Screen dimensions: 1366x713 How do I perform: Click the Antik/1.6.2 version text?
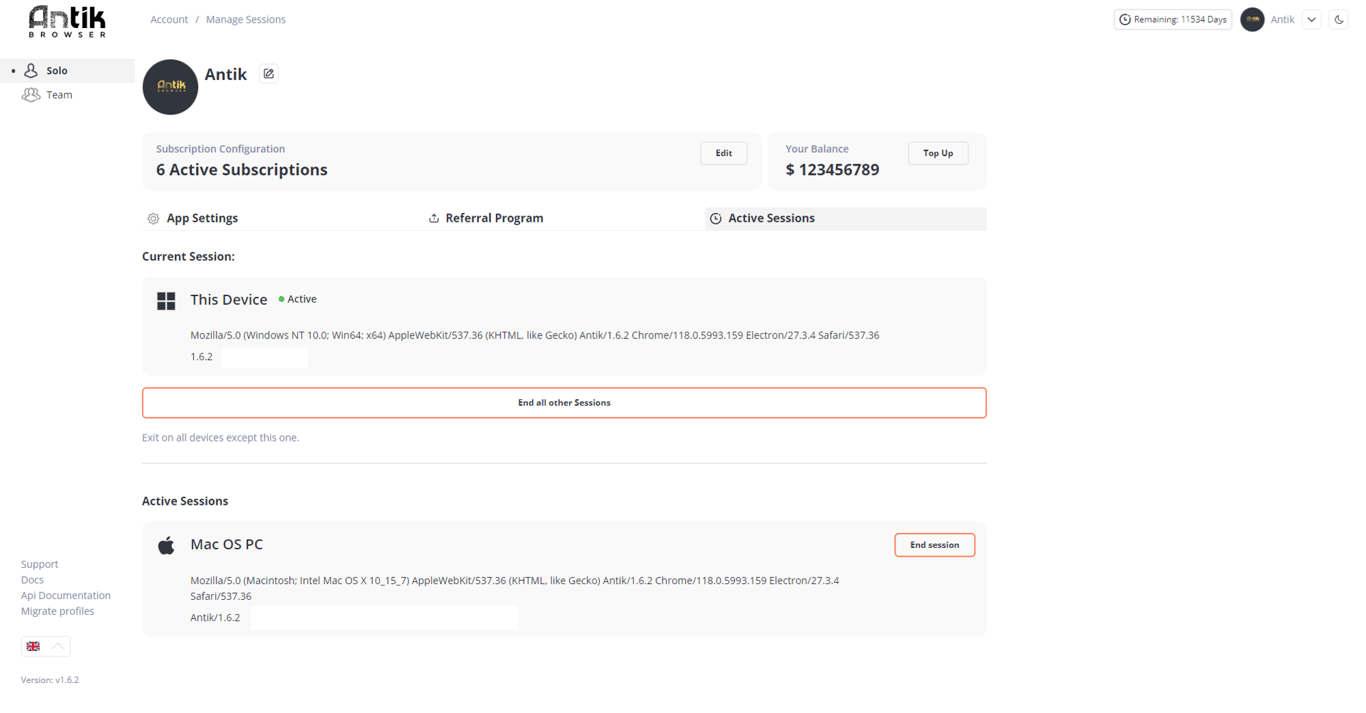(x=215, y=617)
